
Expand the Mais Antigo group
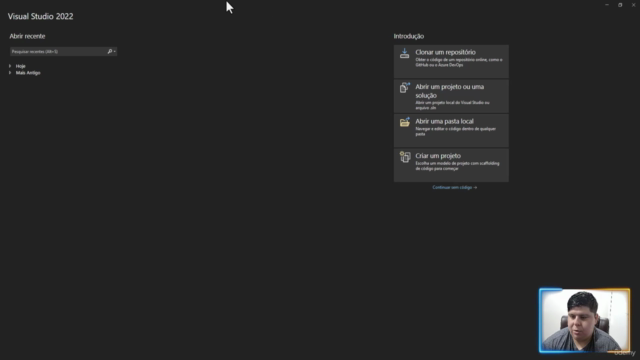click(10, 73)
